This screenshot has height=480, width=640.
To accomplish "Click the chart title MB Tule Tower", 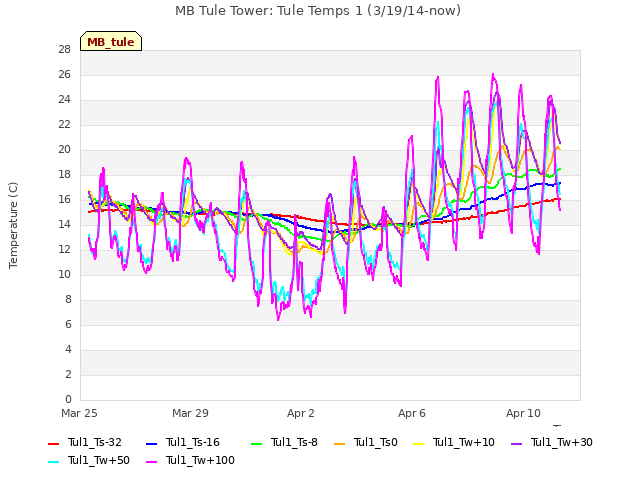I will 318,11.
